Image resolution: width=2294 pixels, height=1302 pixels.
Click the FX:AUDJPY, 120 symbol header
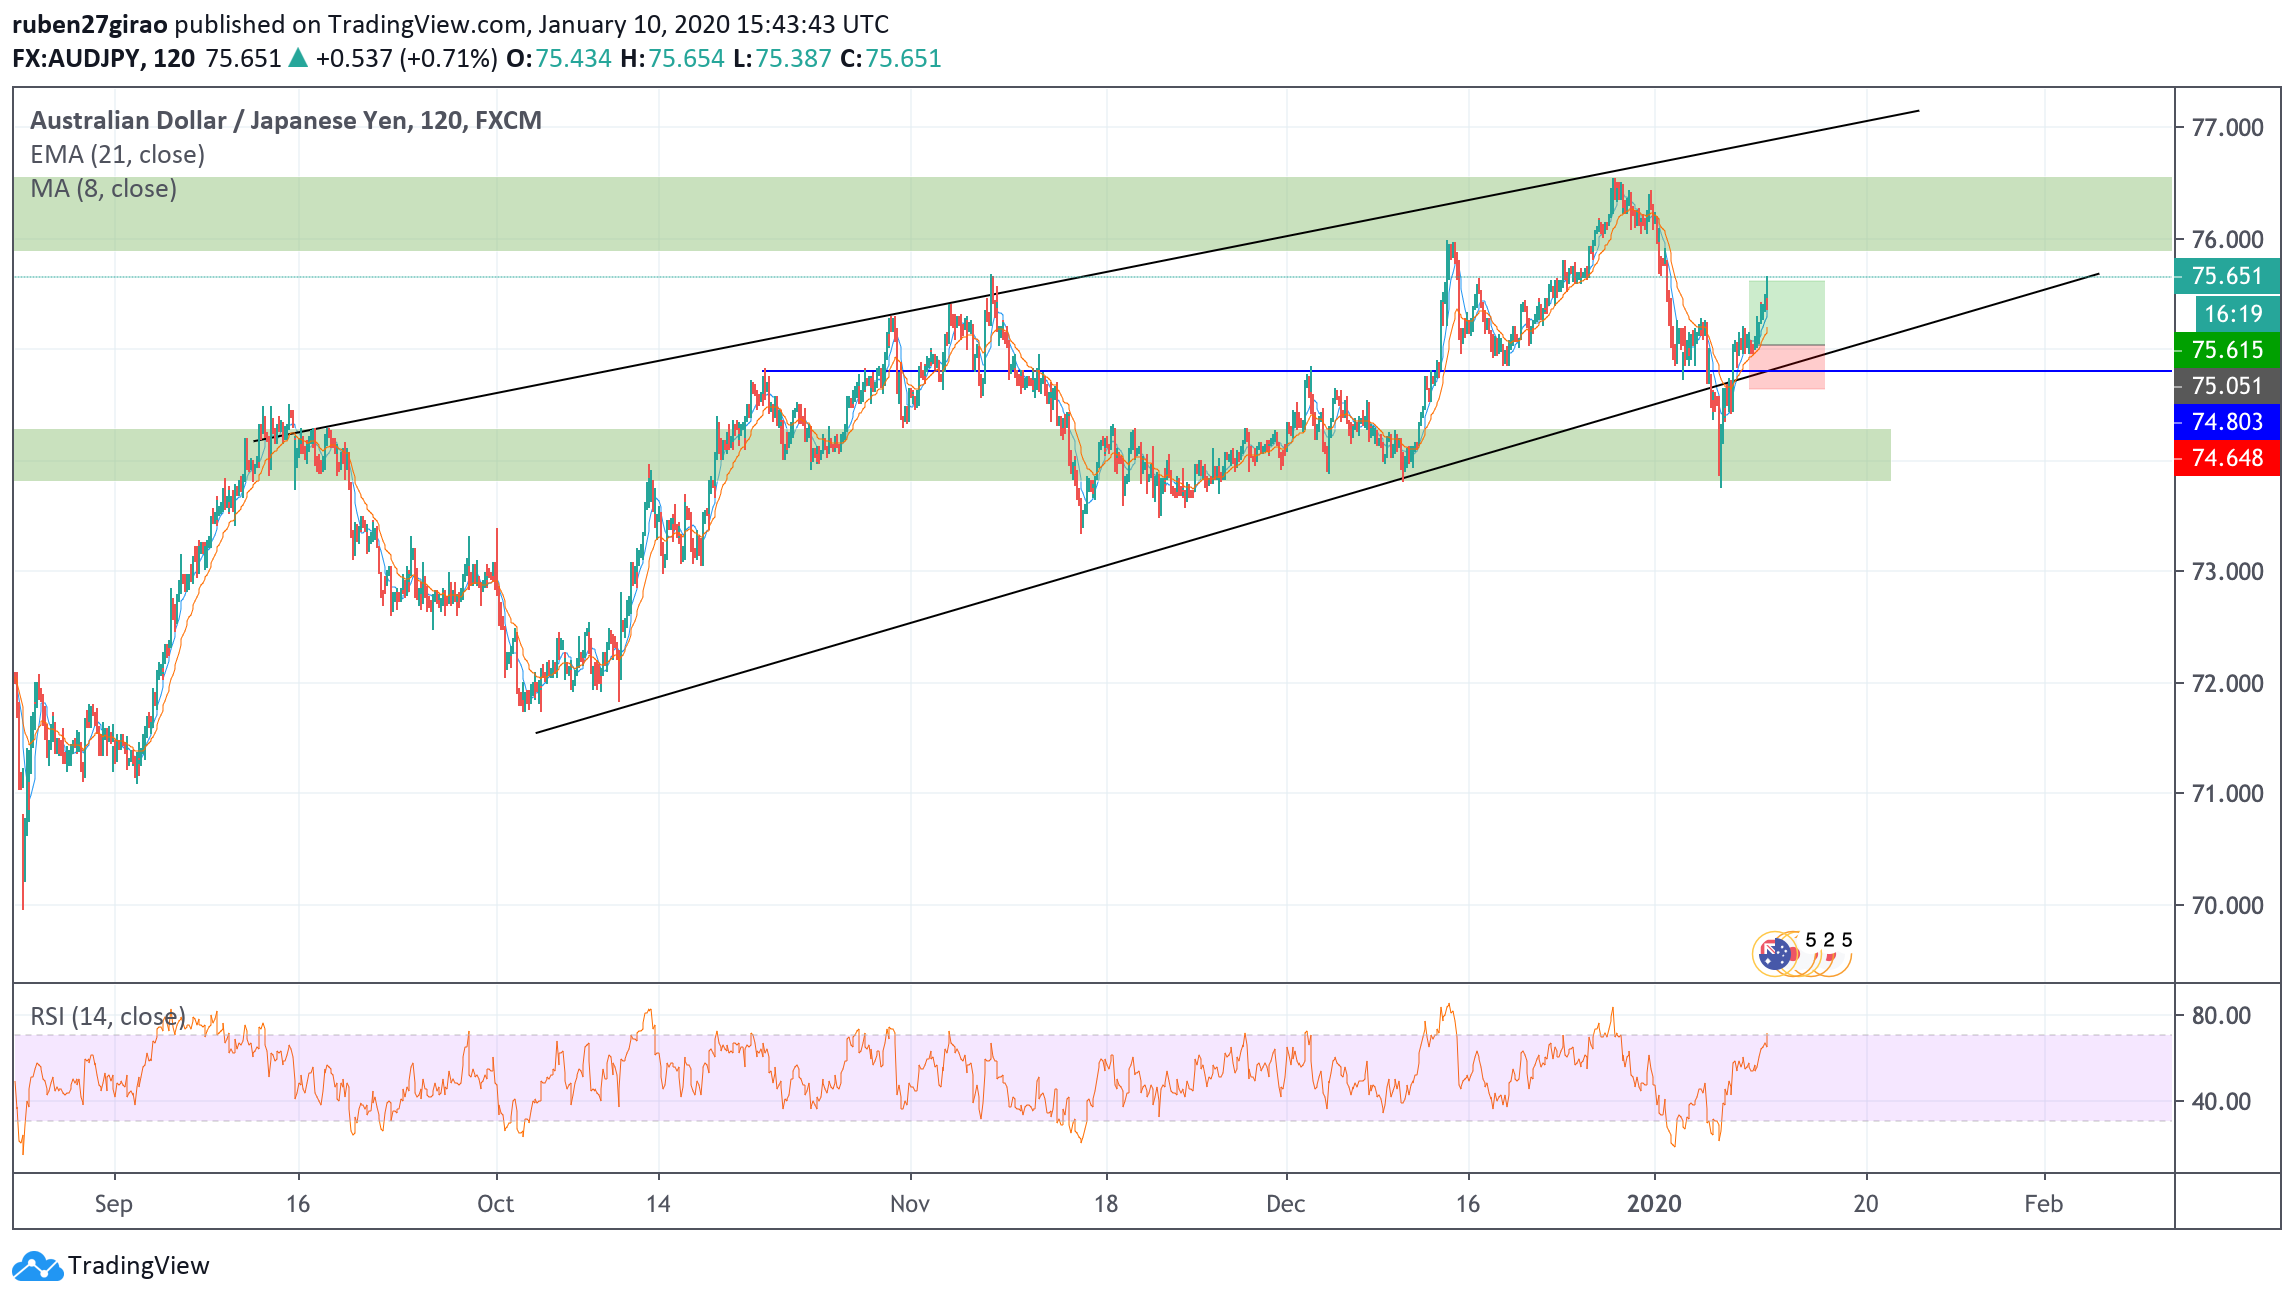pyautogui.click(x=103, y=58)
